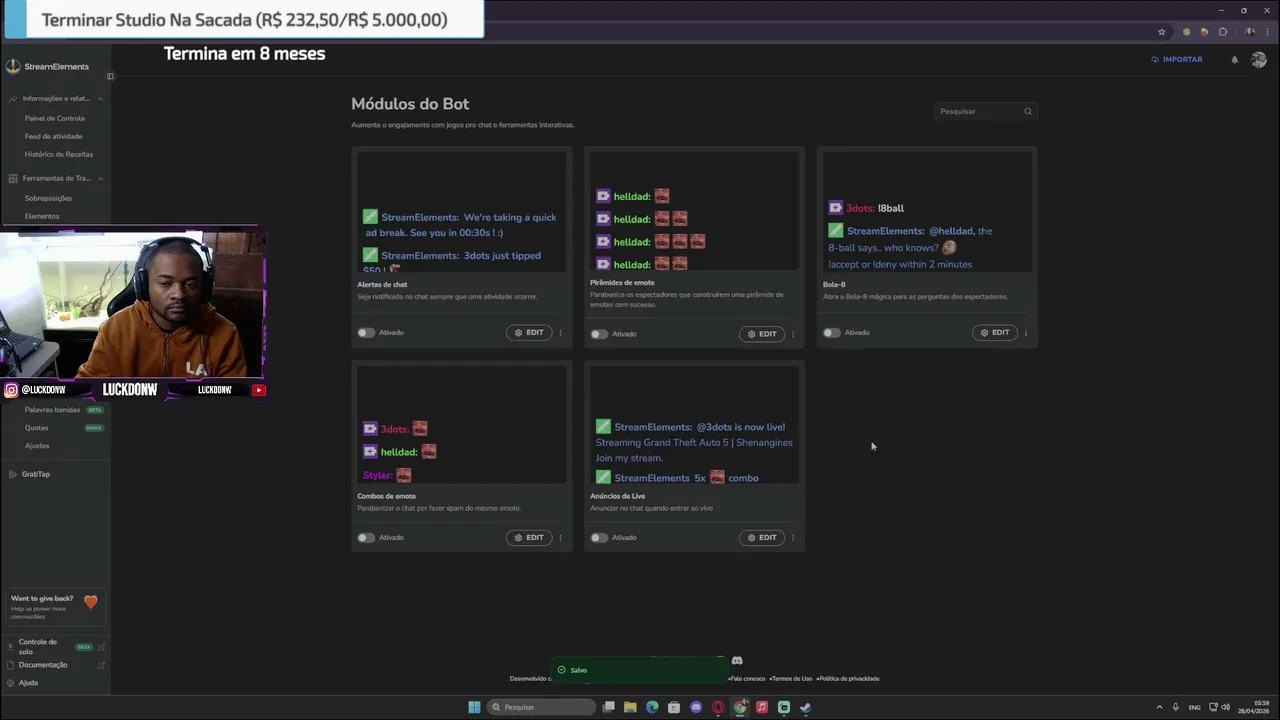Go to Painel de Controle
The image size is (1280, 720).
click(55, 118)
